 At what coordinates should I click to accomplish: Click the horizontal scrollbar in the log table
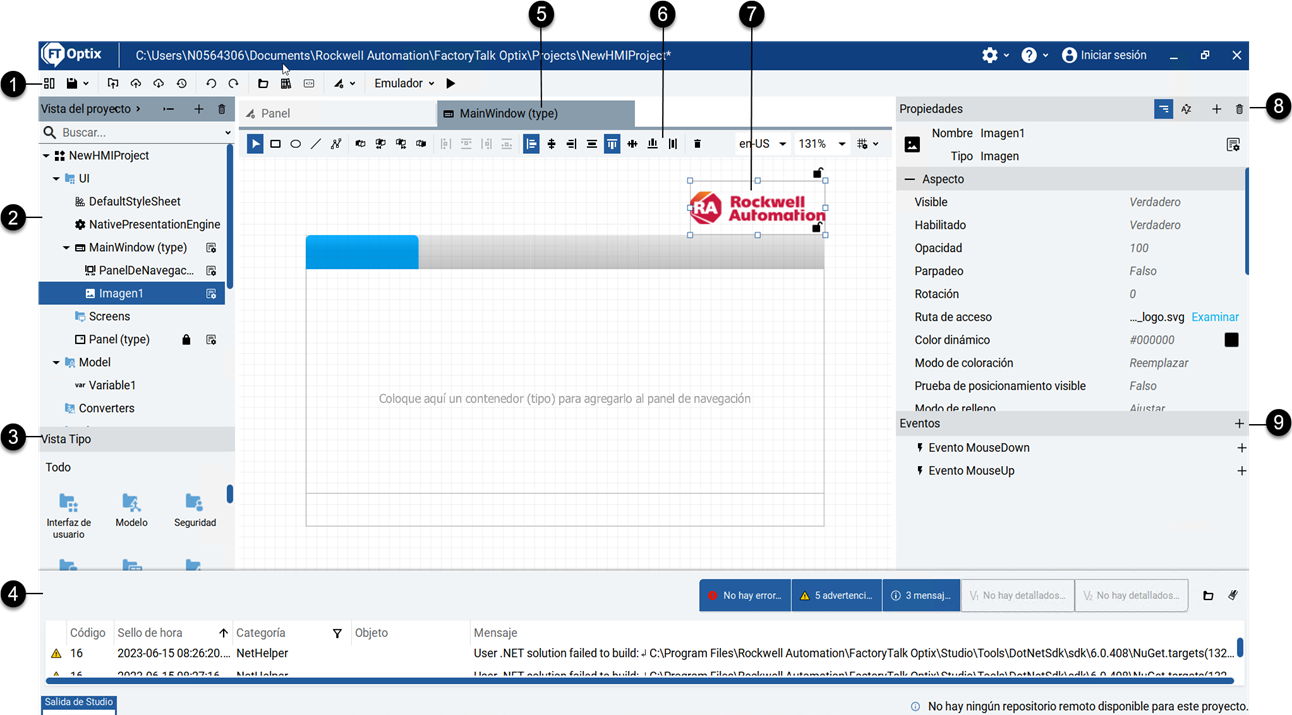point(640,681)
